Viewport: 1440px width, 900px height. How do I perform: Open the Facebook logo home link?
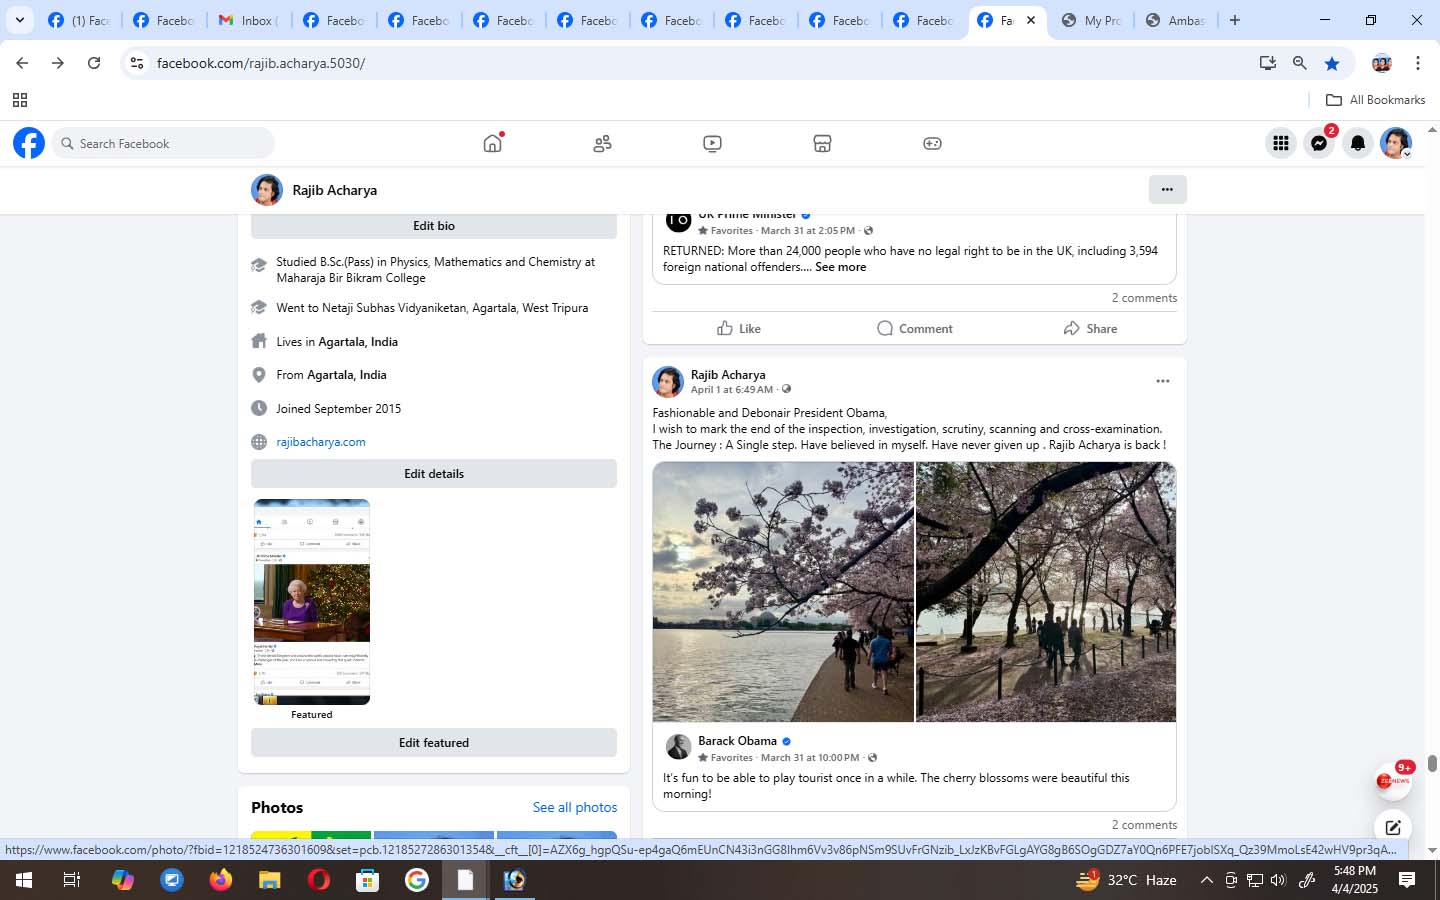click(x=29, y=143)
